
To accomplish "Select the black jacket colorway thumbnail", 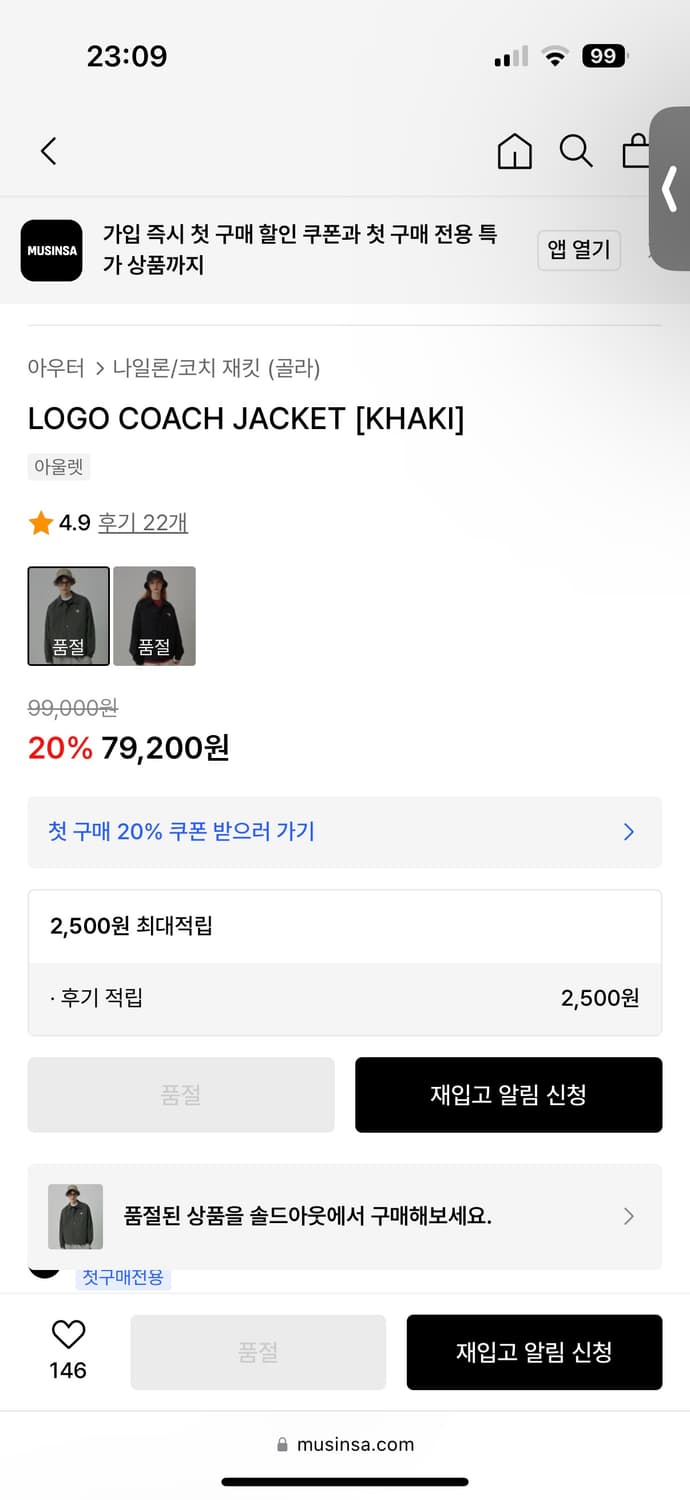I will (x=154, y=615).
